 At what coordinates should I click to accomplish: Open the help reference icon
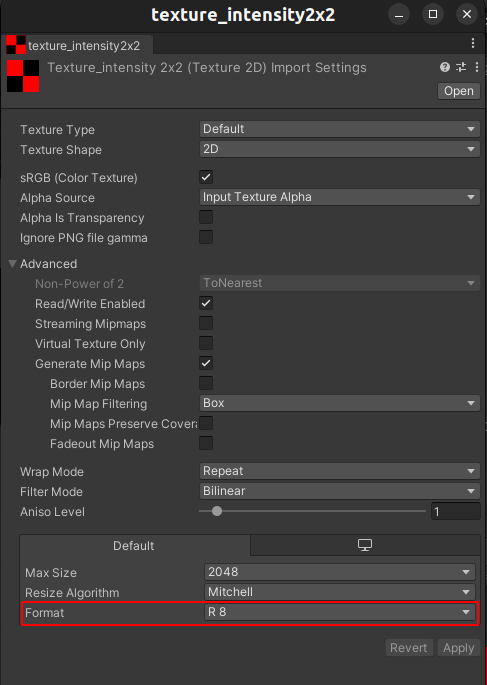[x=445, y=67]
